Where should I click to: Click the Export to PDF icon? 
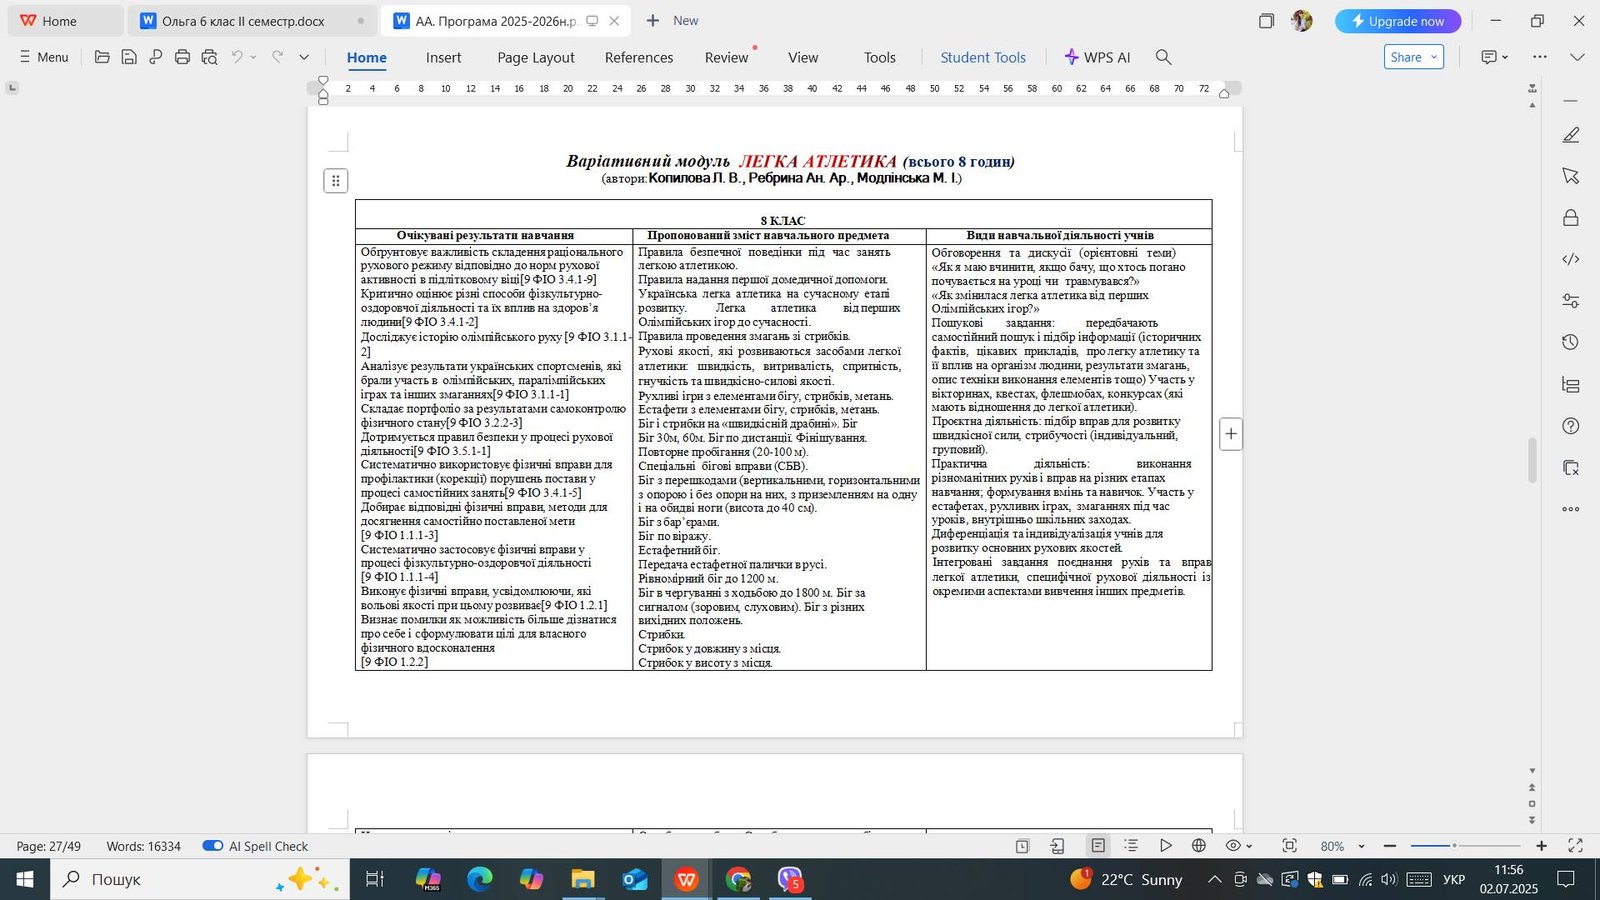pyautogui.click(x=156, y=57)
